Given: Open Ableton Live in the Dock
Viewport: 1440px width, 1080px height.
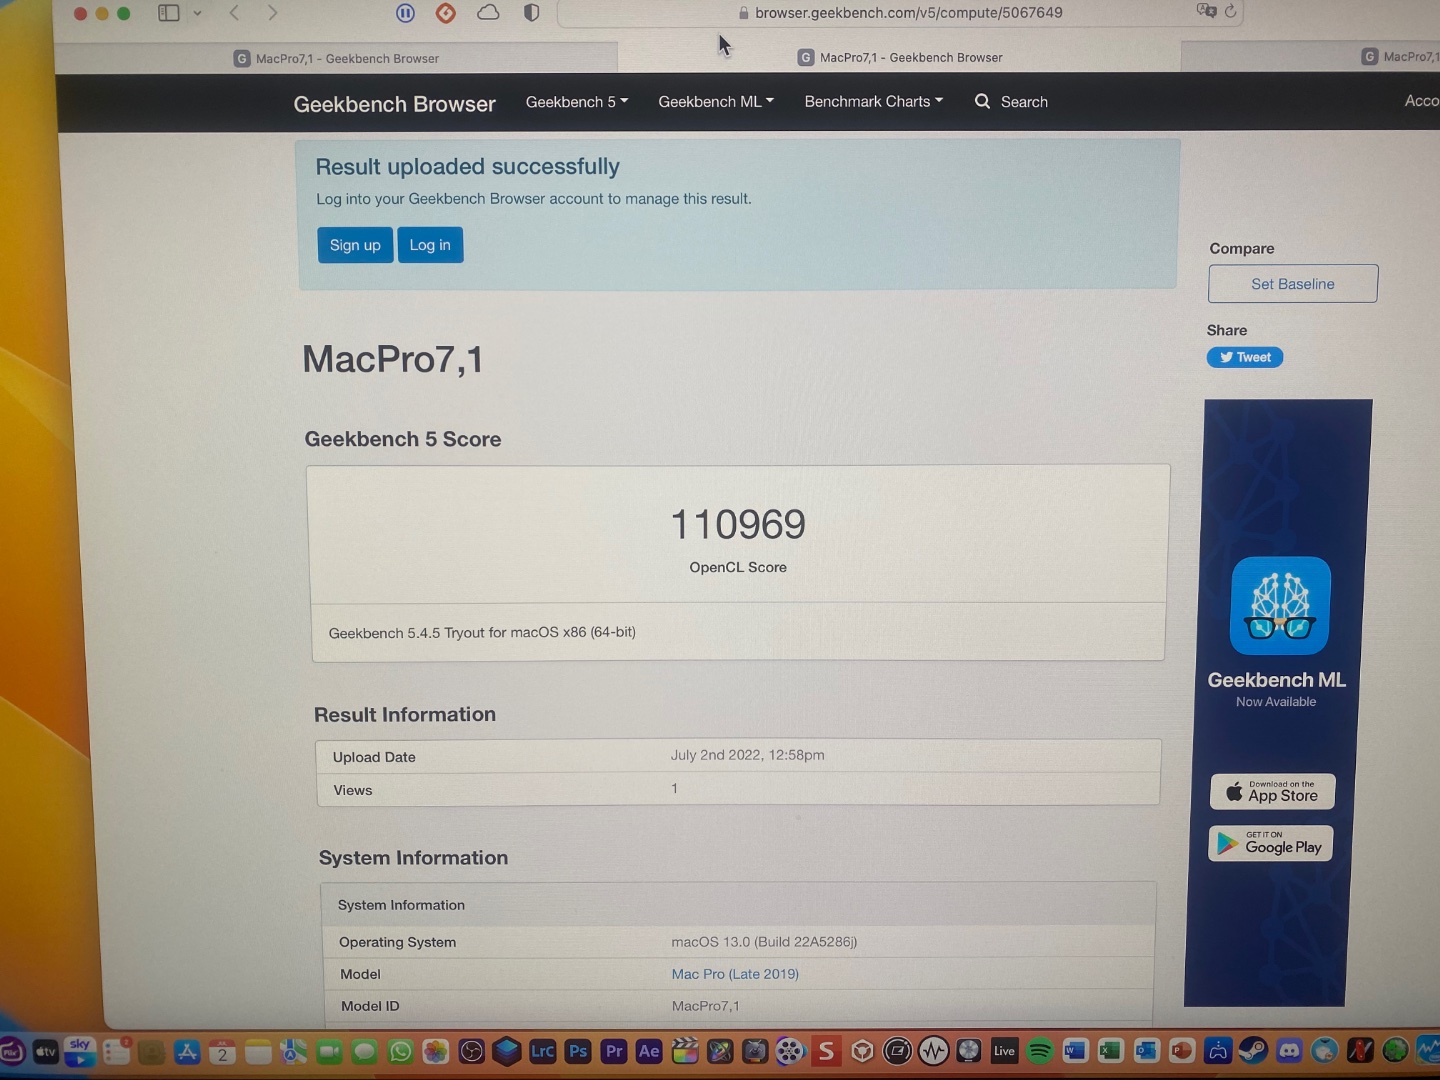Looking at the screenshot, I should (x=1004, y=1051).
